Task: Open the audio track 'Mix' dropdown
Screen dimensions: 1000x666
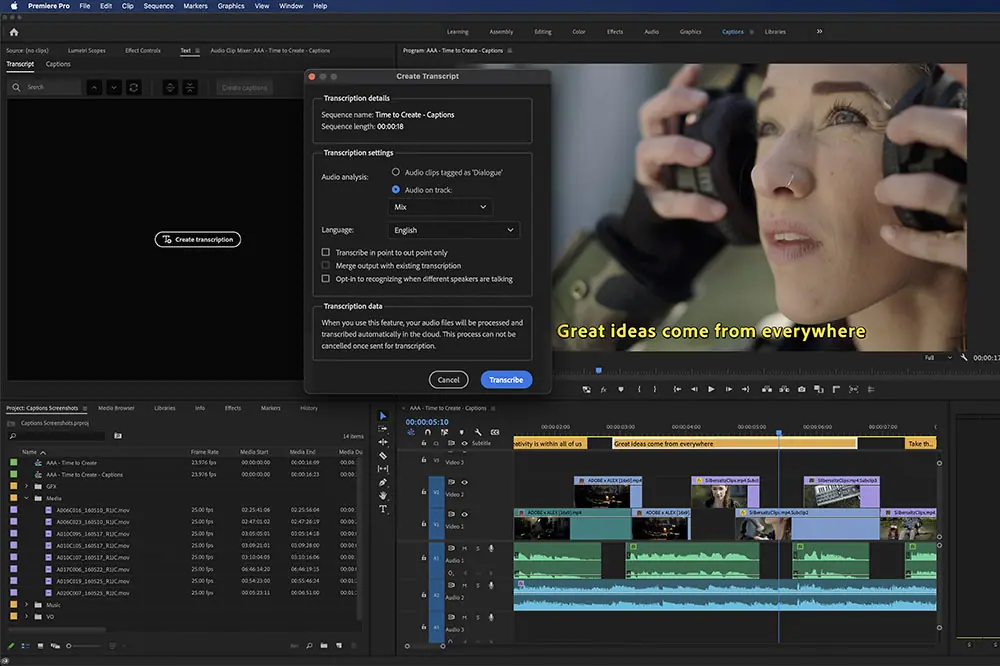Action: click(440, 207)
